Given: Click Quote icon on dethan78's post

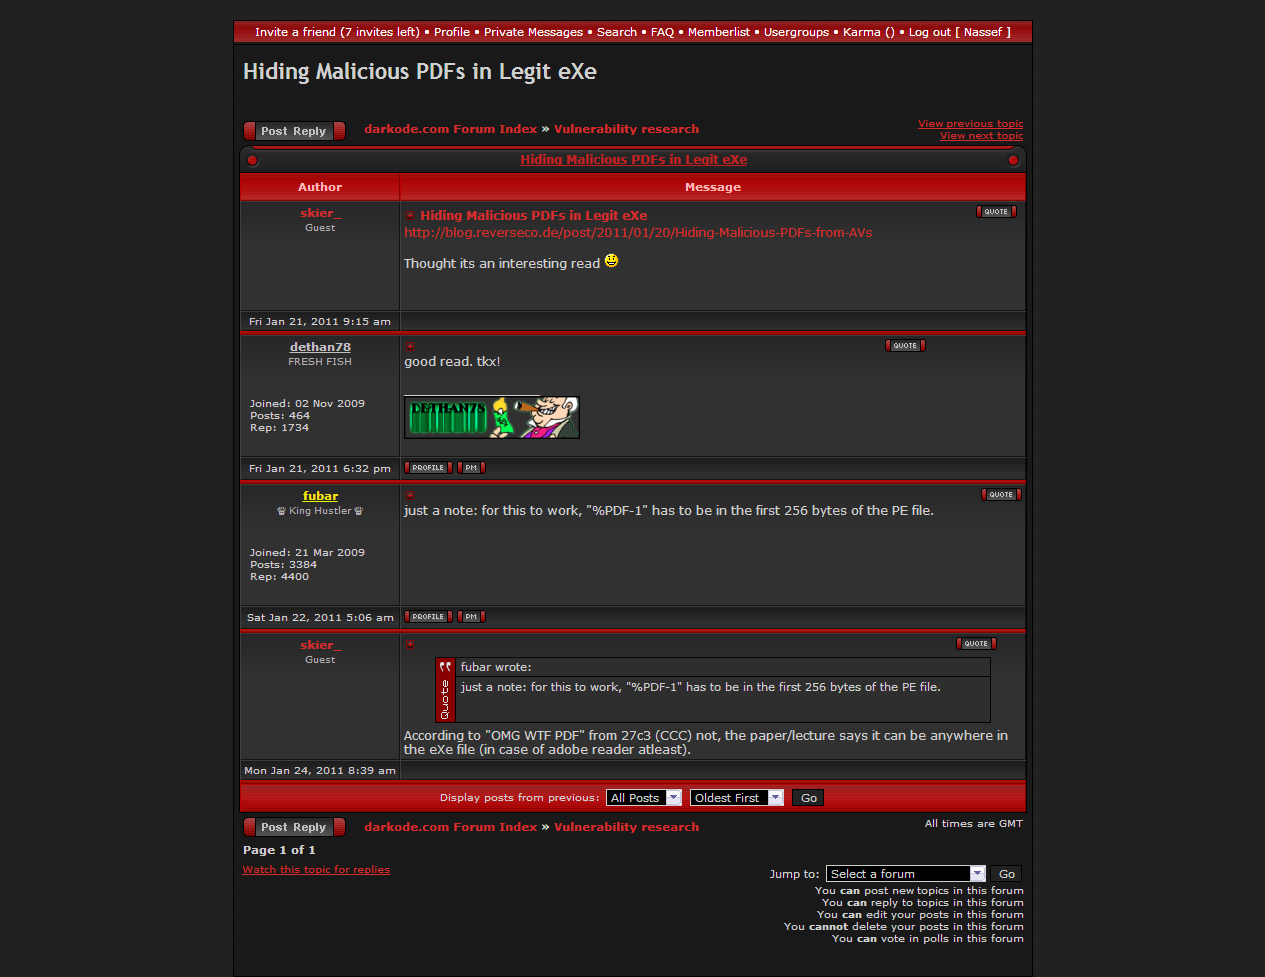Looking at the screenshot, I should [905, 346].
